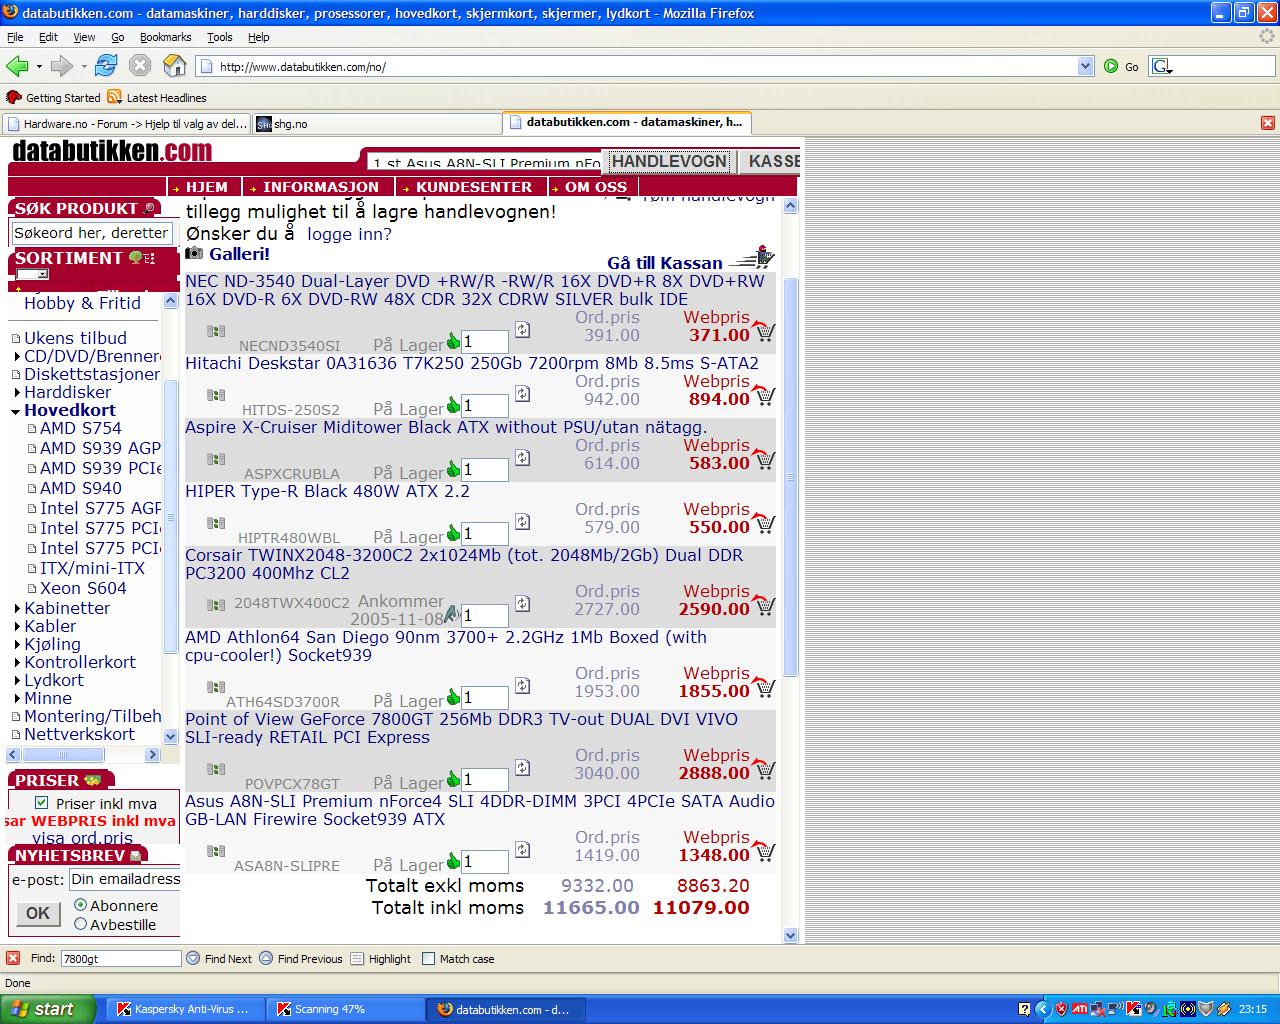1280x1024 pixels.
Task: Click the Stop loading icon
Action: tap(140, 66)
